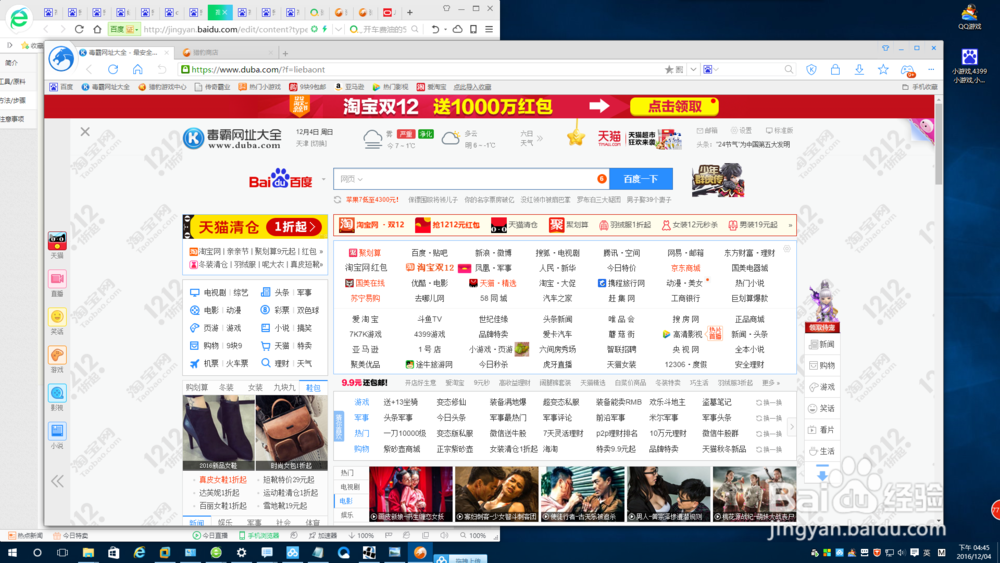Open search engine selector in browser search box

(x=711, y=69)
